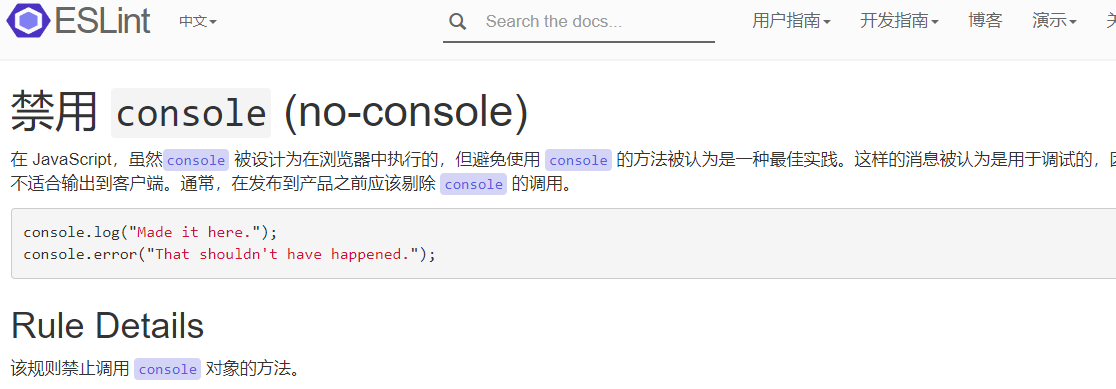Click the Rule Details heading
1116x389 pixels.
(x=107, y=325)
